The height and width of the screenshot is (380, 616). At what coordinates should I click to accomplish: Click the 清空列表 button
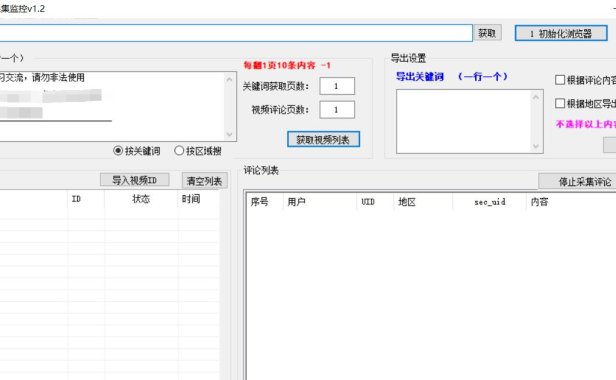pos(204,181)
